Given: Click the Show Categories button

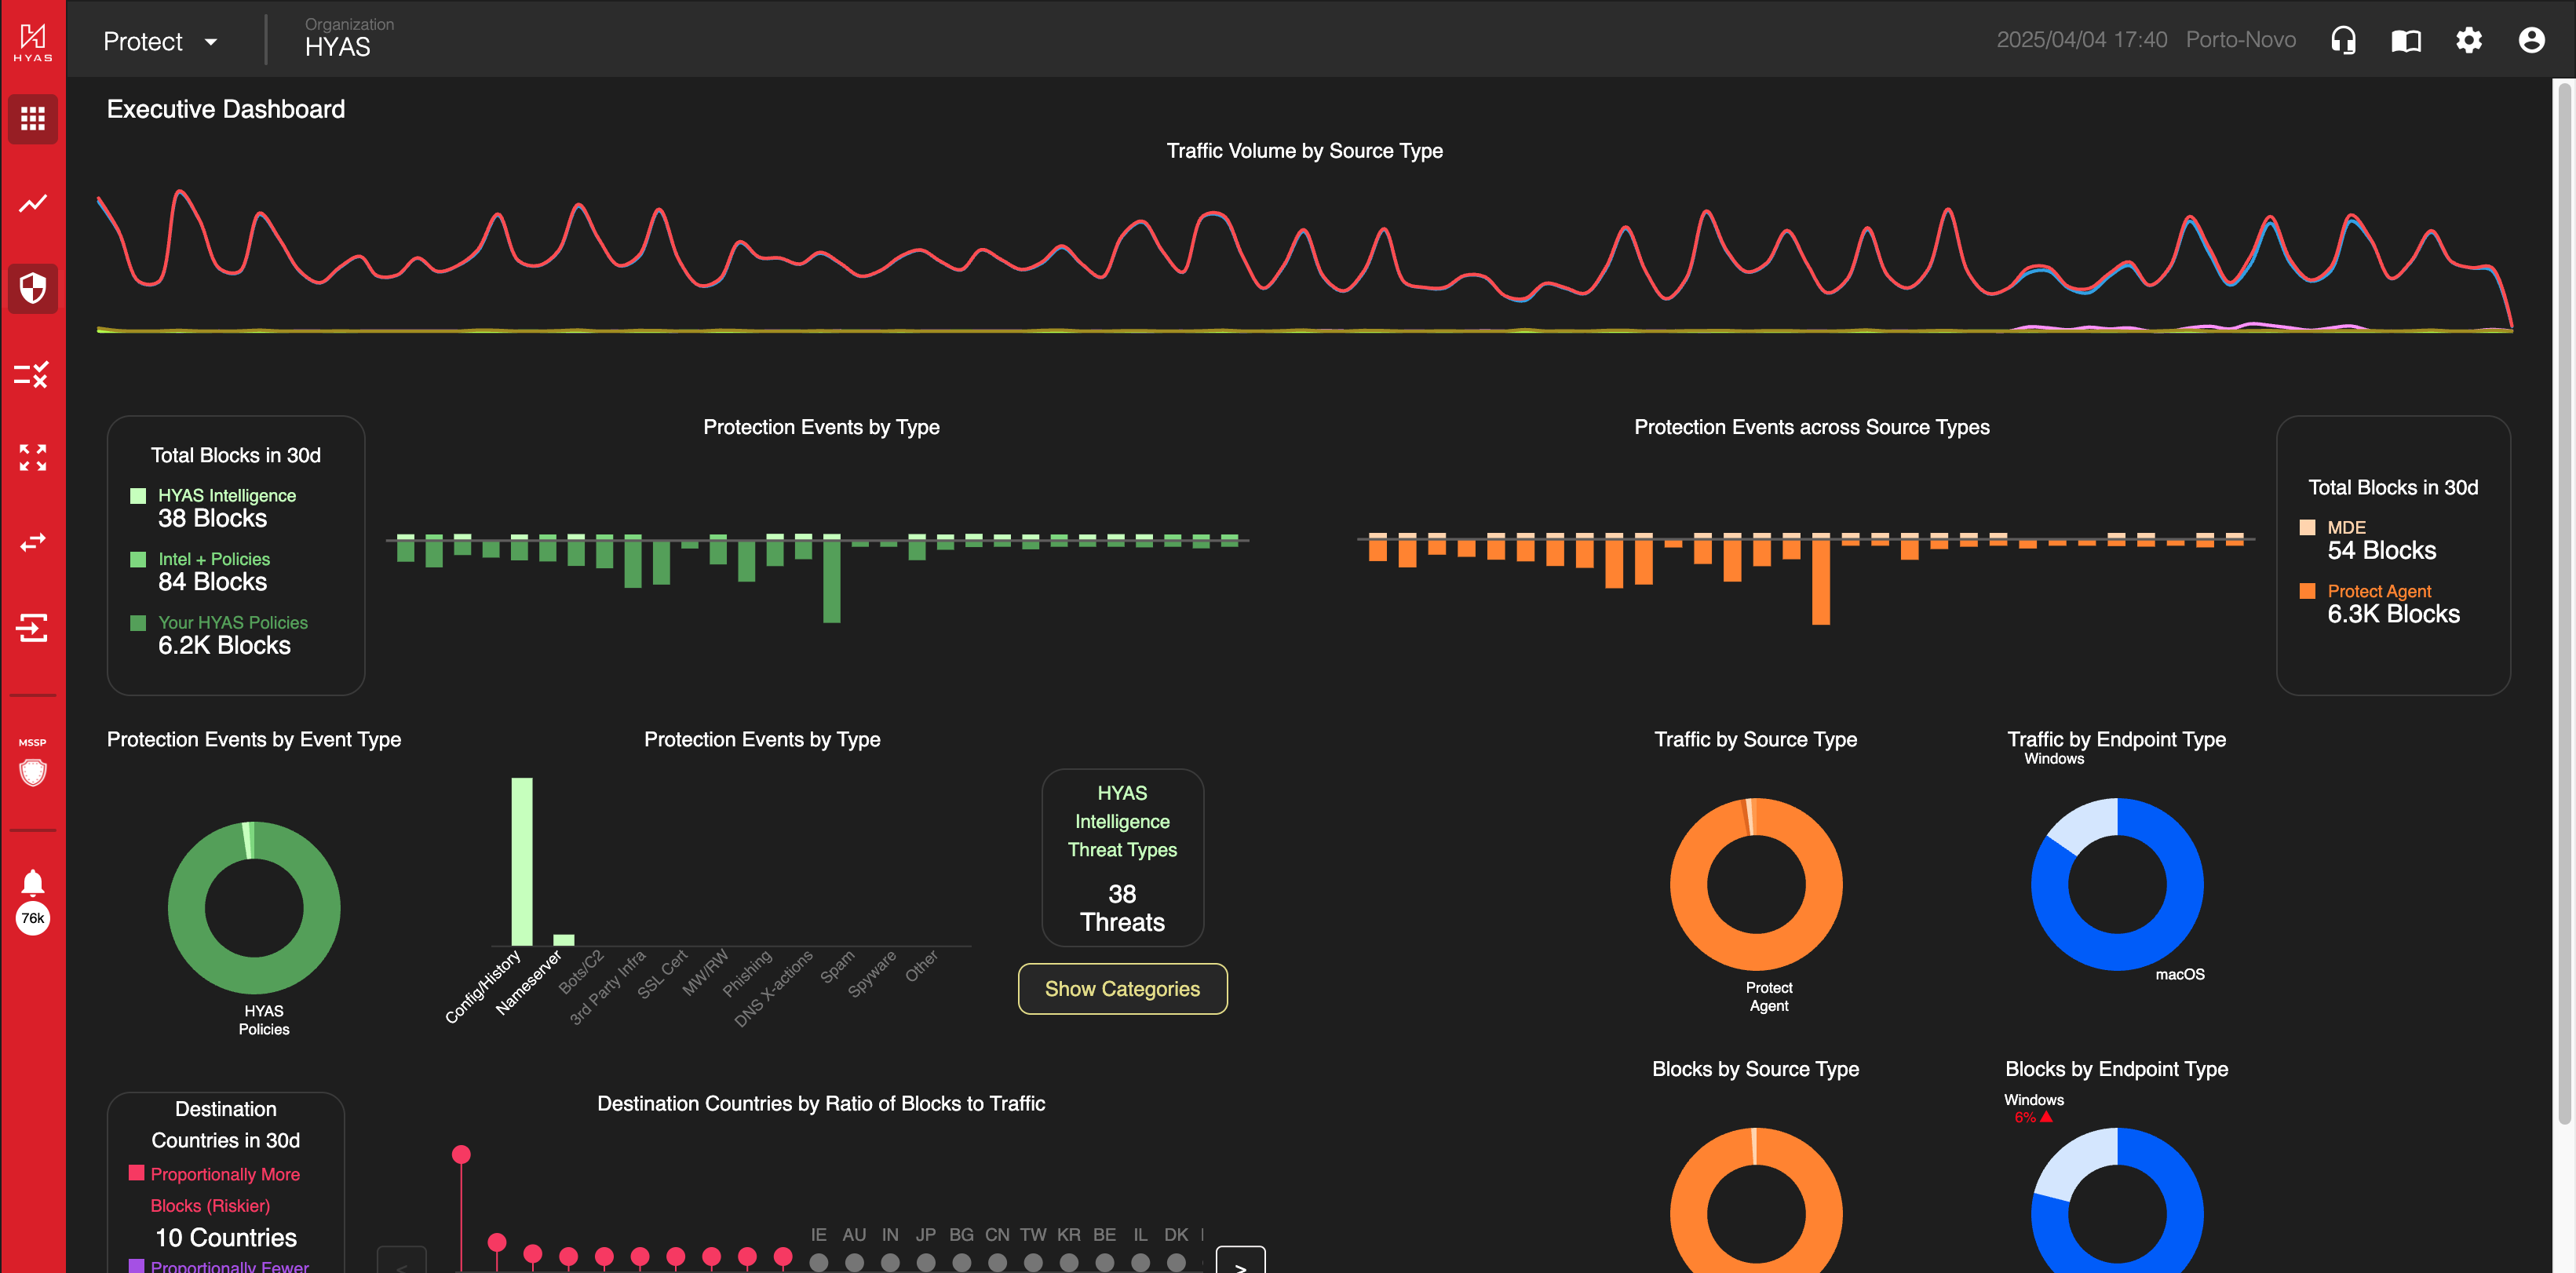Looking at the screenshot, I should [x=1122, y=988].
